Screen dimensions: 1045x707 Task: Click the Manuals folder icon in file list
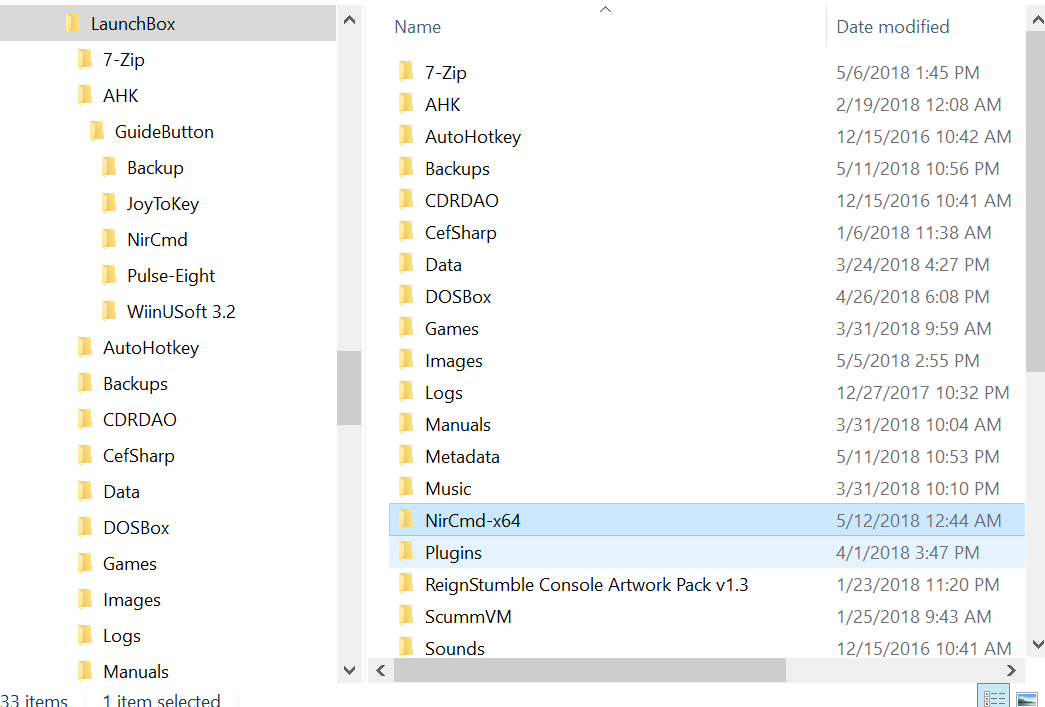406,424
